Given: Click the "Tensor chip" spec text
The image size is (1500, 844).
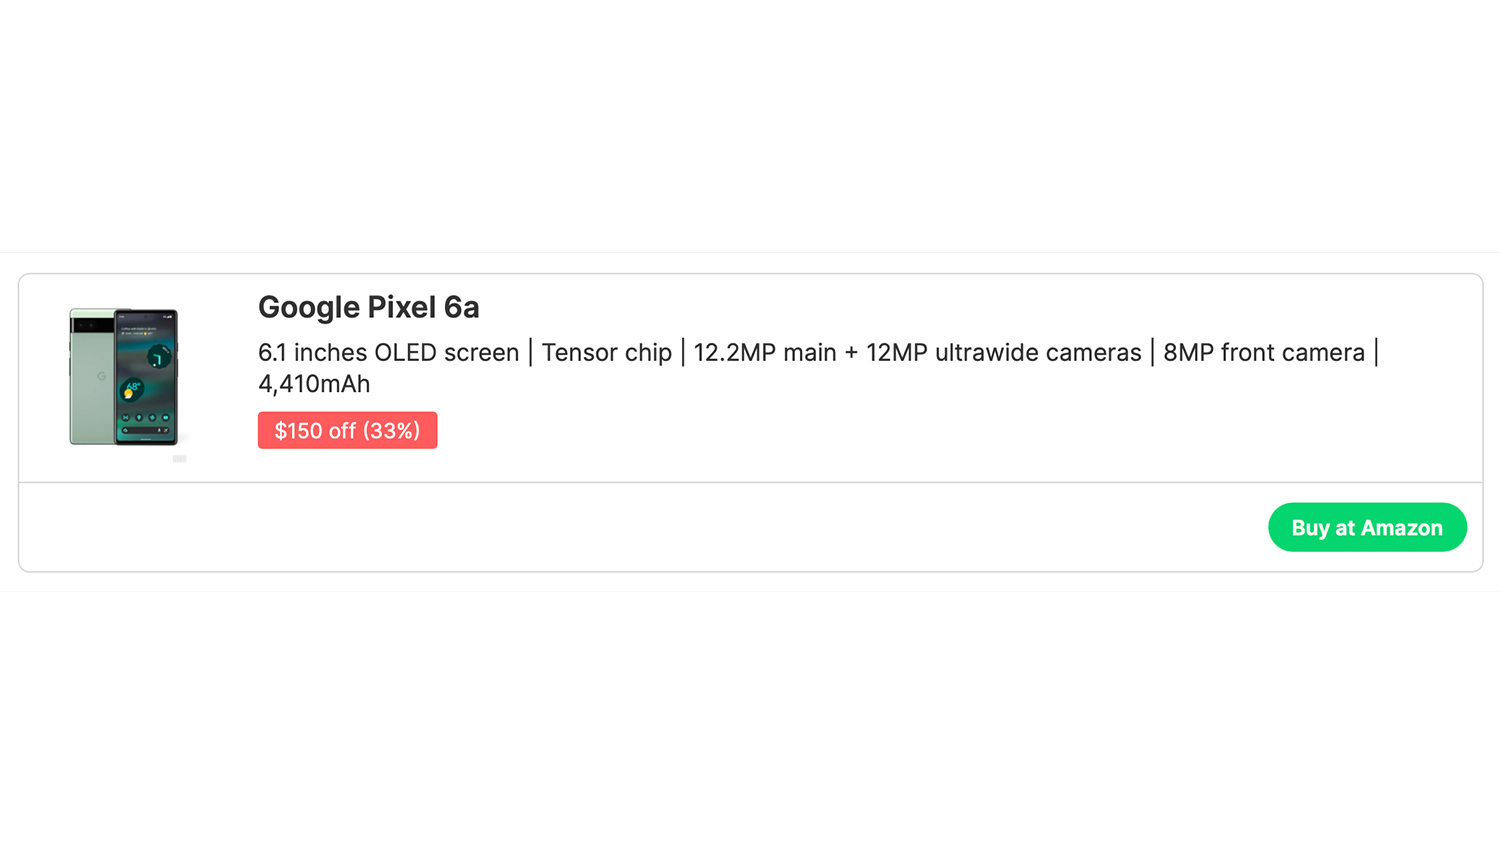Looking at the screenshot, I should pyautogui.click(x=606, y=353).
